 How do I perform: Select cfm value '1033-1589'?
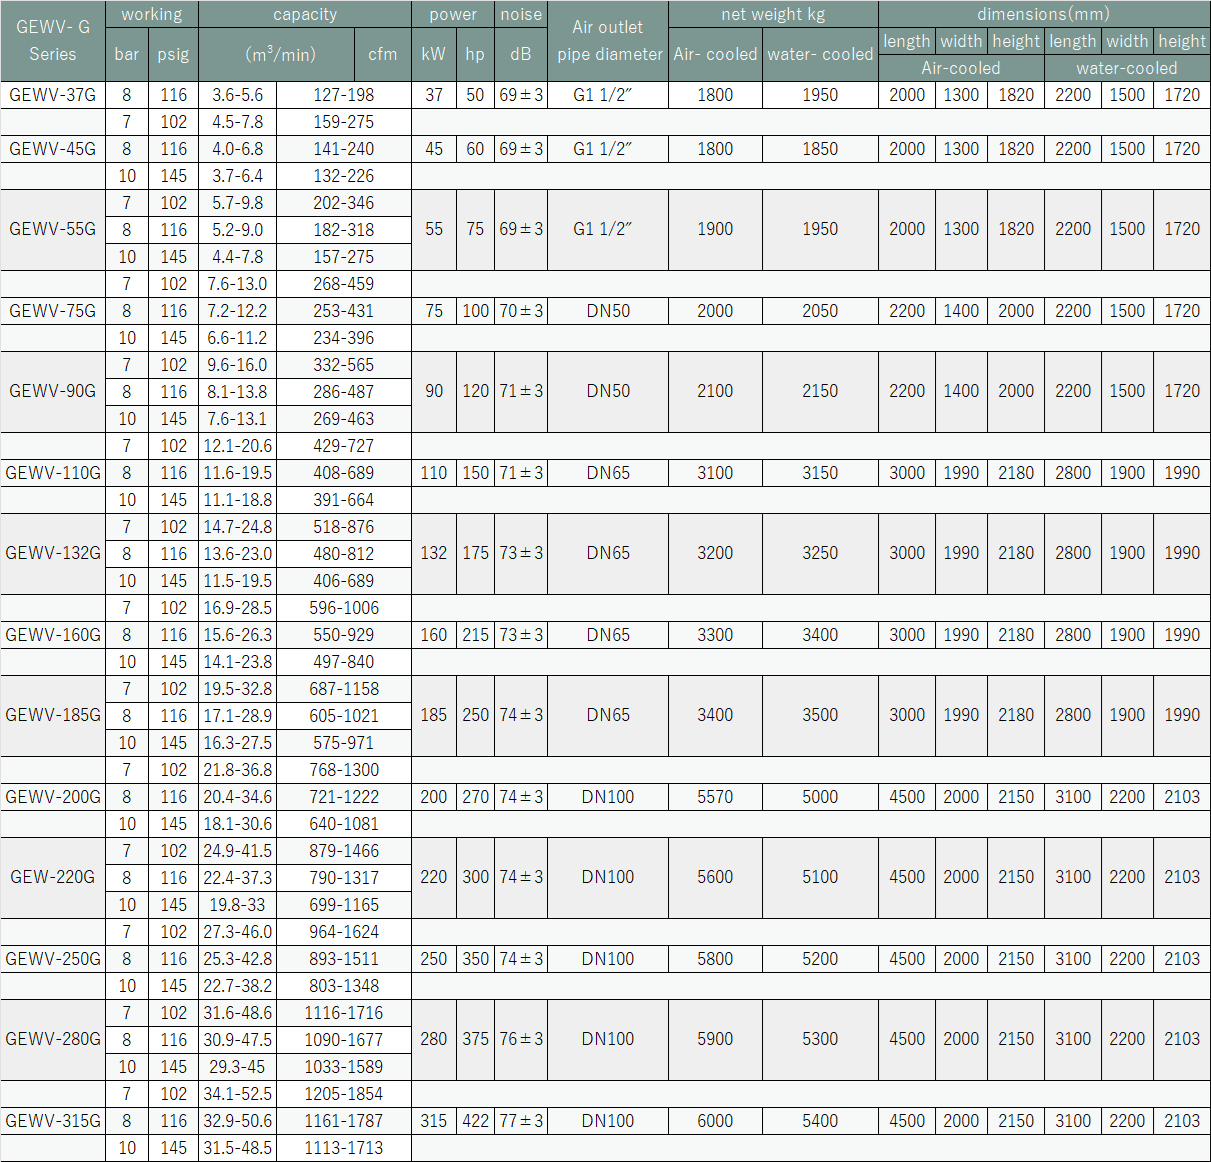344,1067
